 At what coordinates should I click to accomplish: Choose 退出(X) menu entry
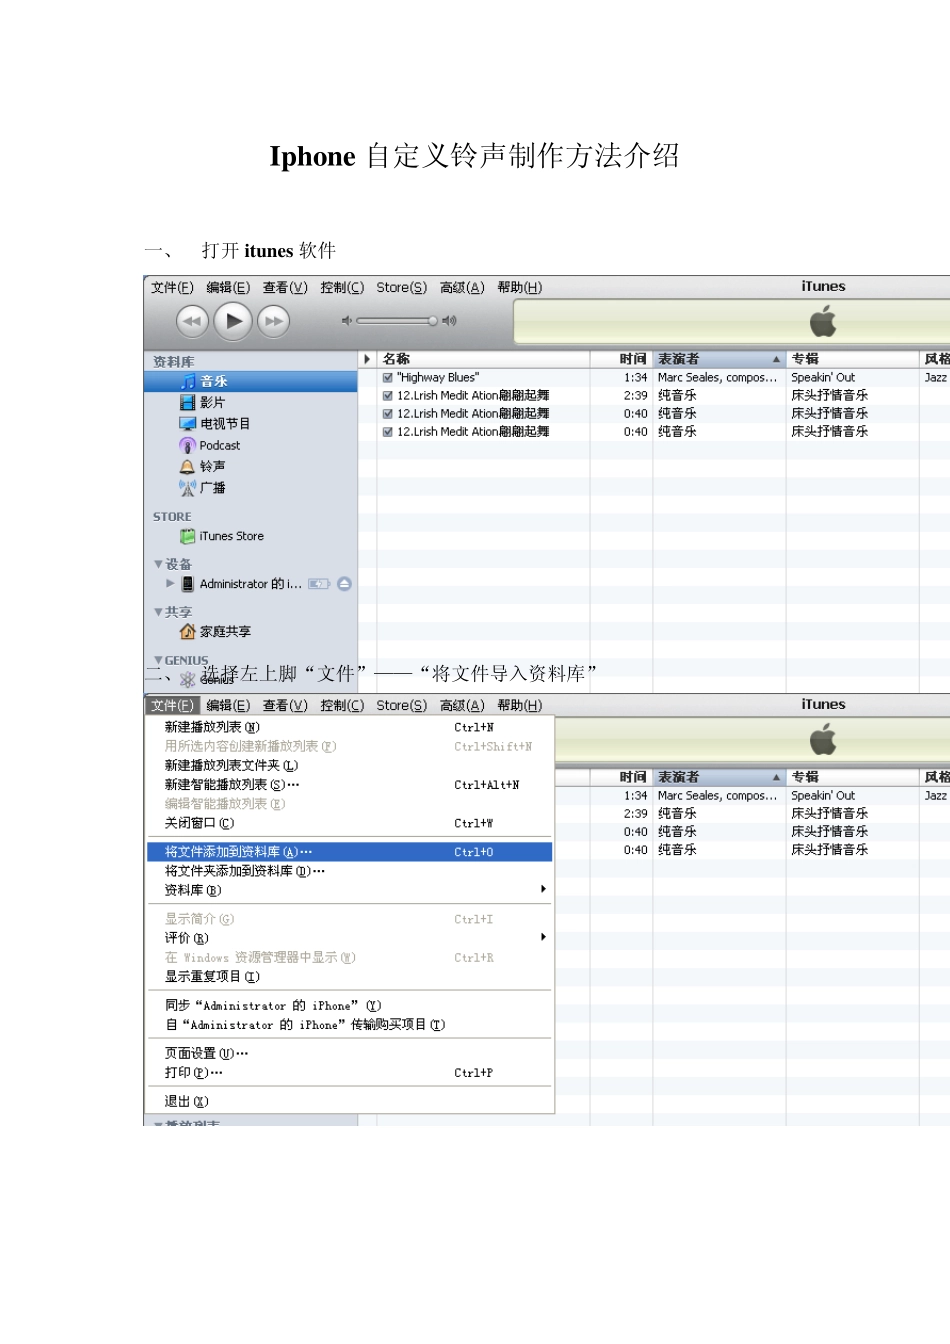point(350,1101)
